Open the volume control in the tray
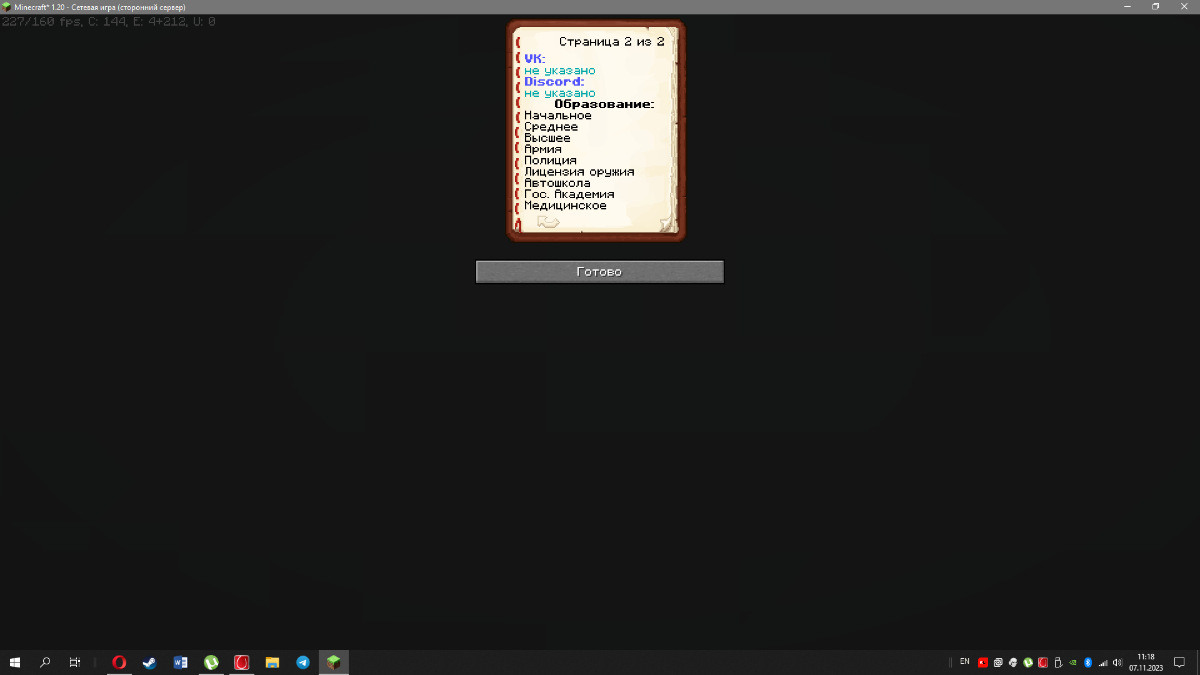The image size is (1200, 675). click(x=1117, y=662)
